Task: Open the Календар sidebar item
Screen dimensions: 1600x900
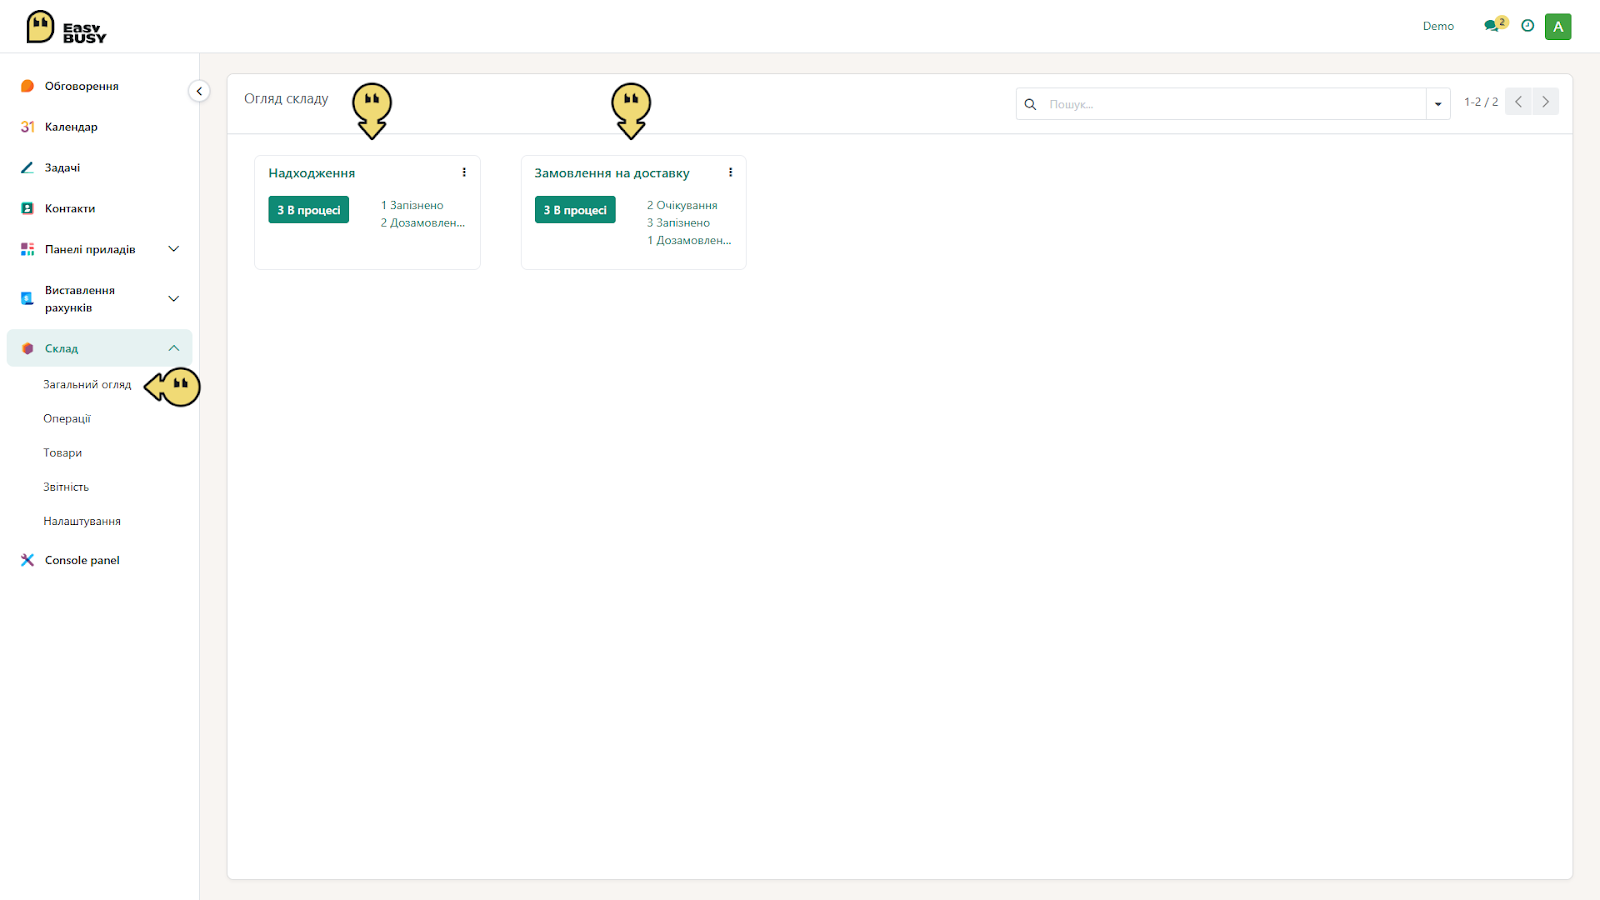Action: point(71,127)
